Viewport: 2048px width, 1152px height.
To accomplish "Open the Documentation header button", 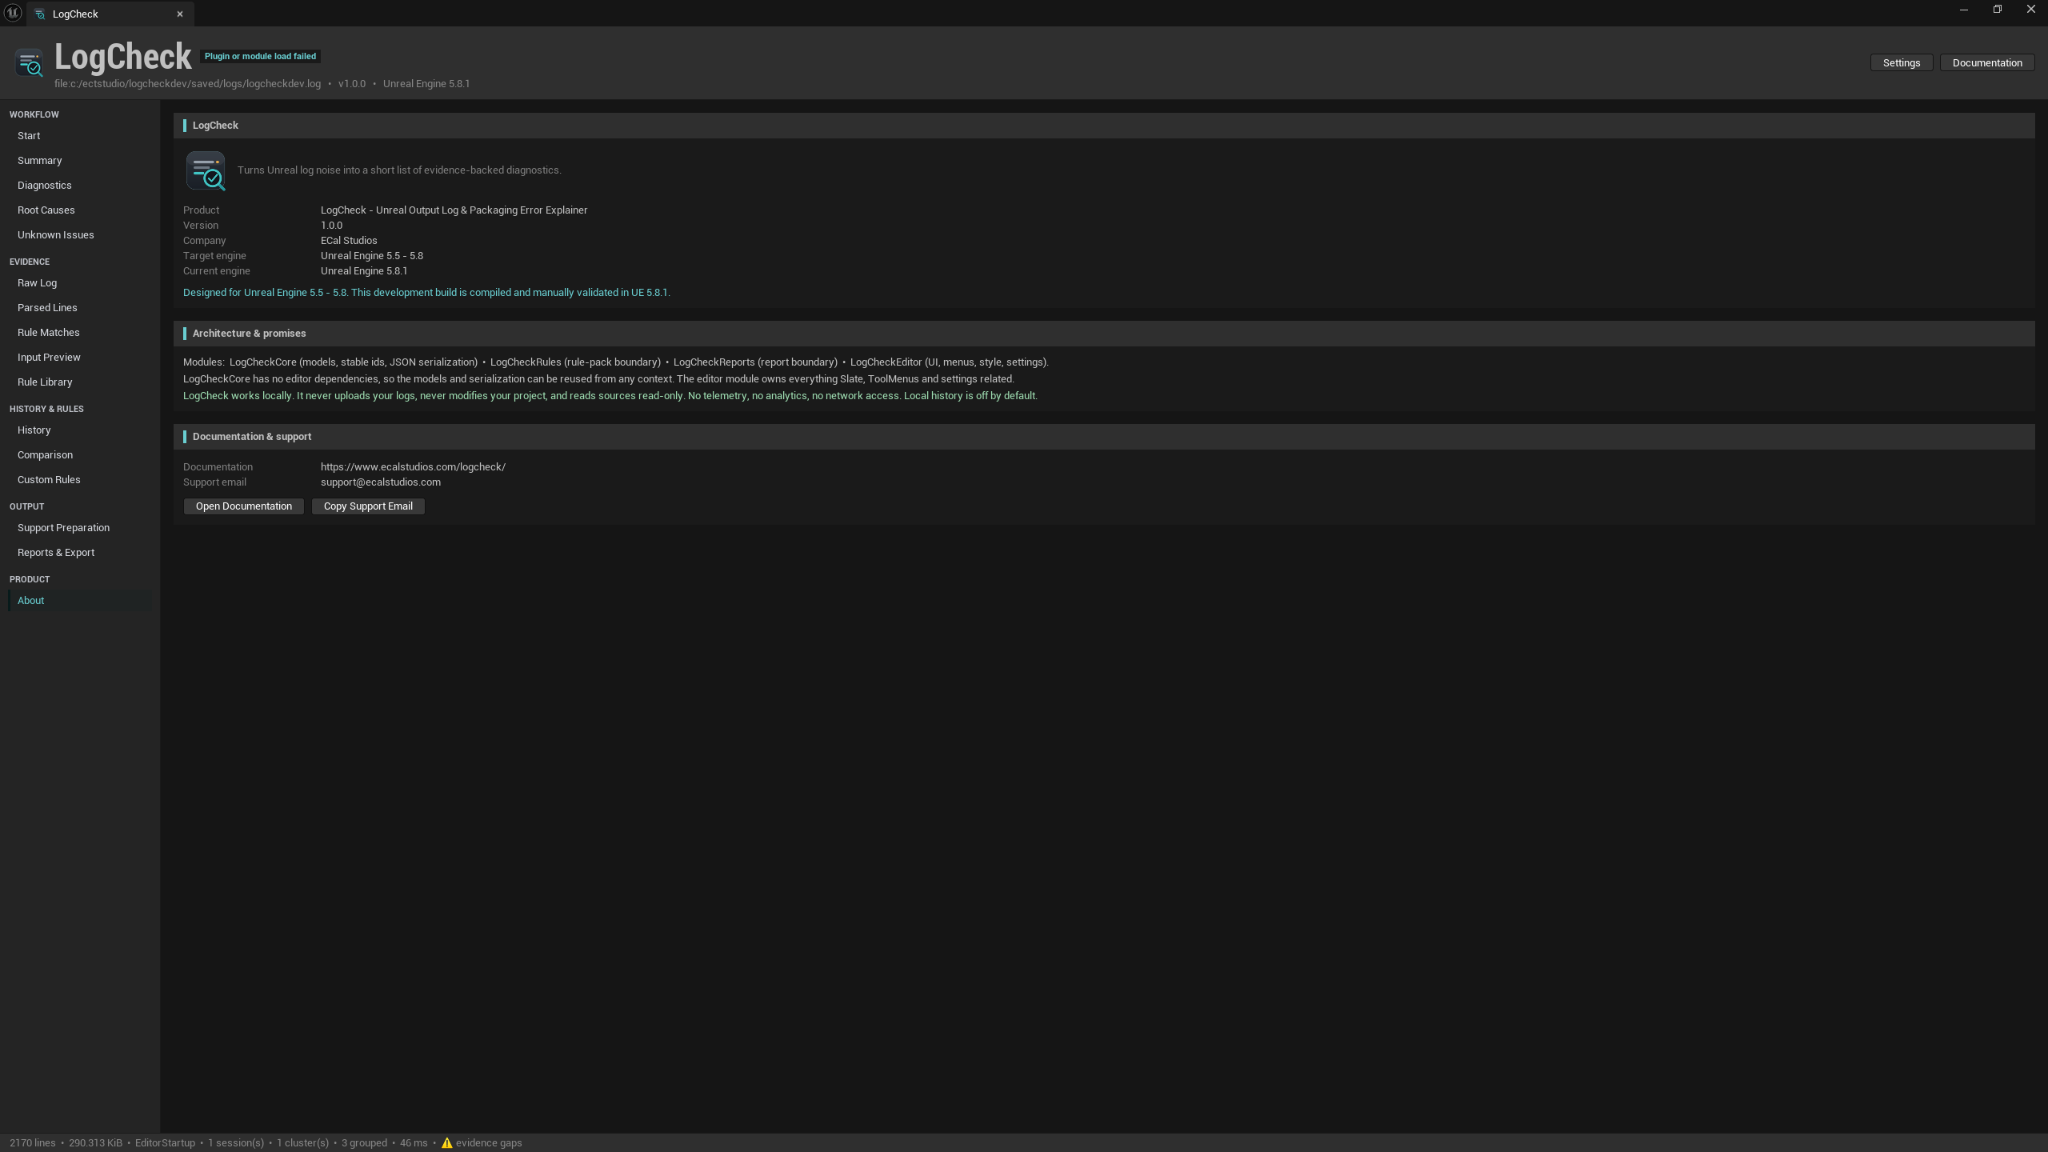I will pos(1987,63).
